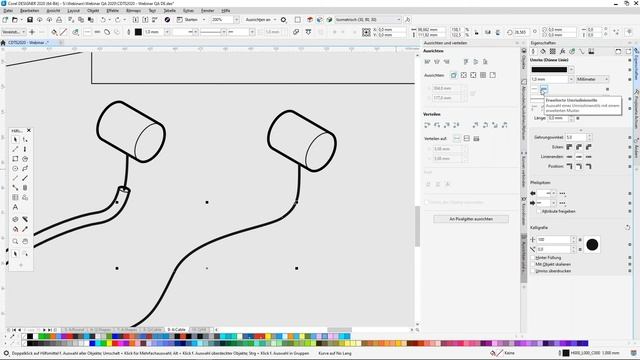Enable Mit Objekt skalieren checkbox

(533, 264)
